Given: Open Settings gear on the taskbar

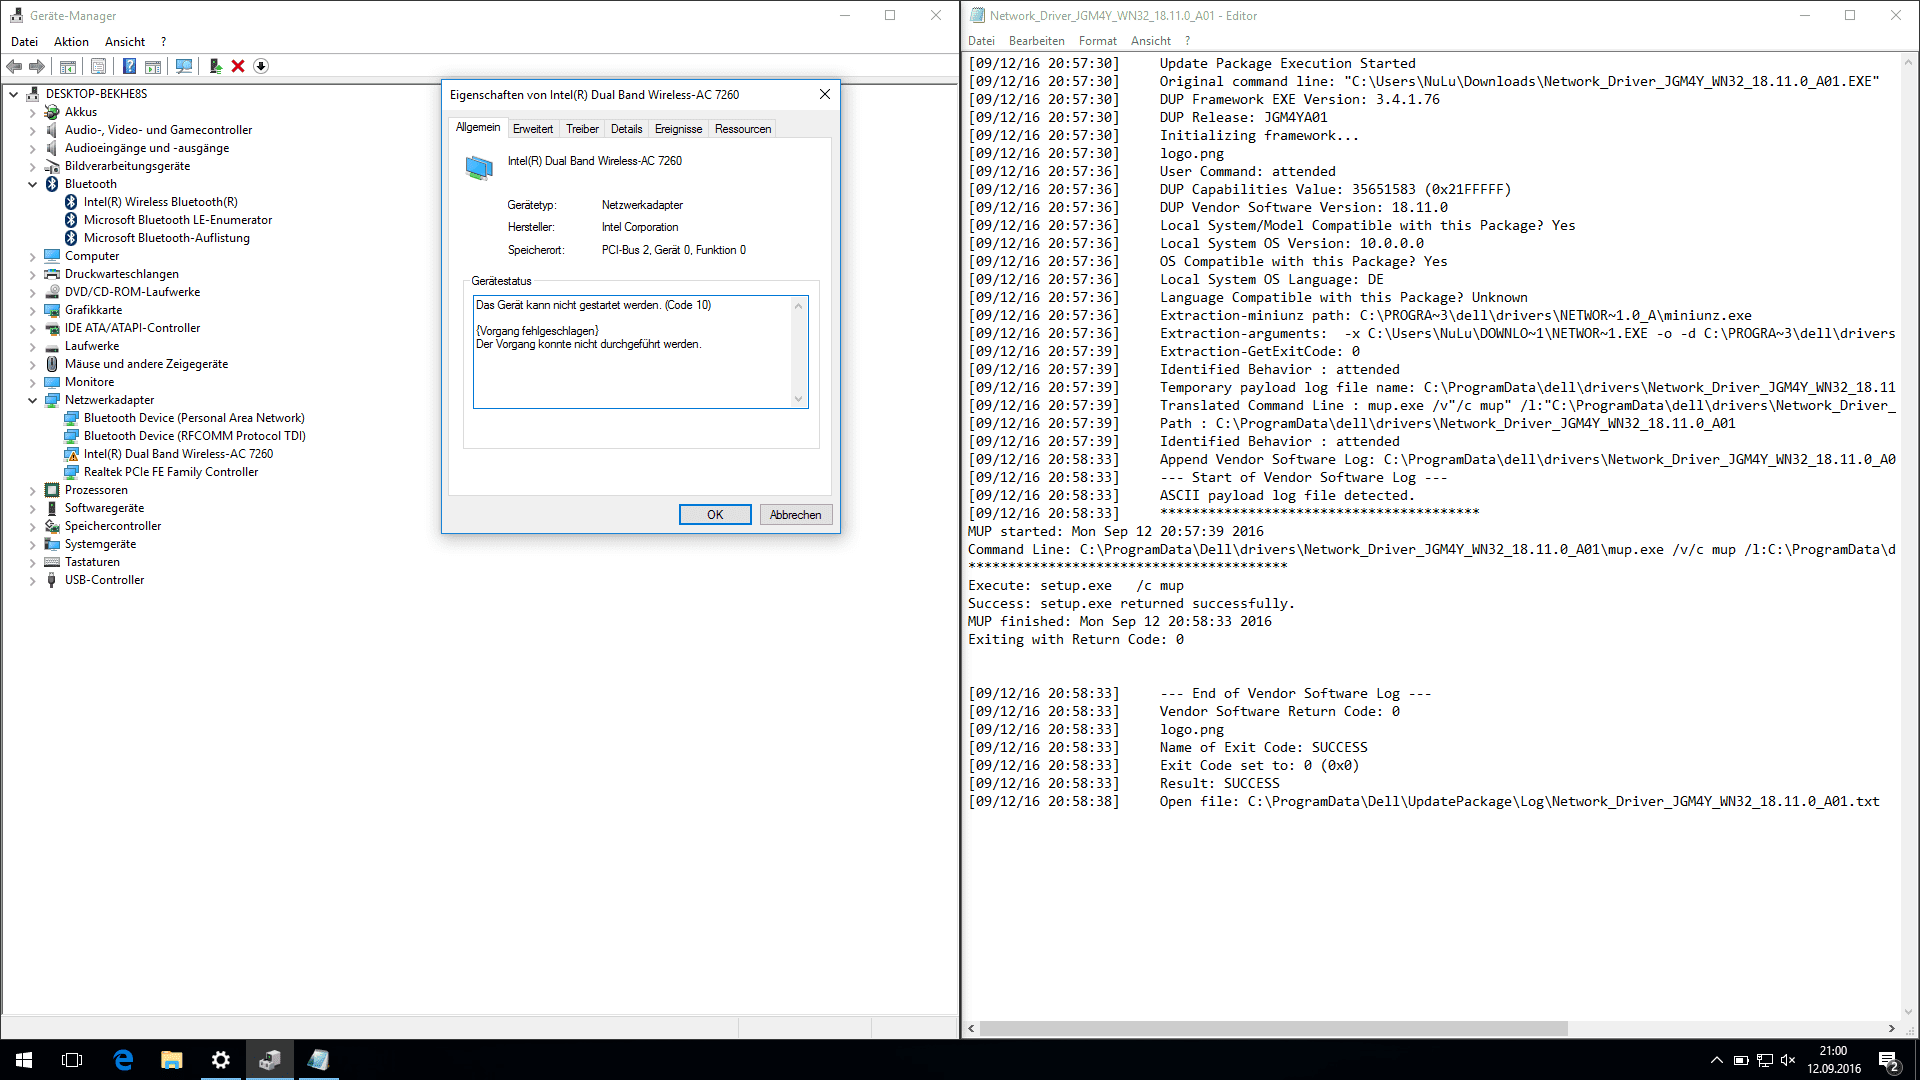Looking at the screenshot, I should [x=221, y=1060].
